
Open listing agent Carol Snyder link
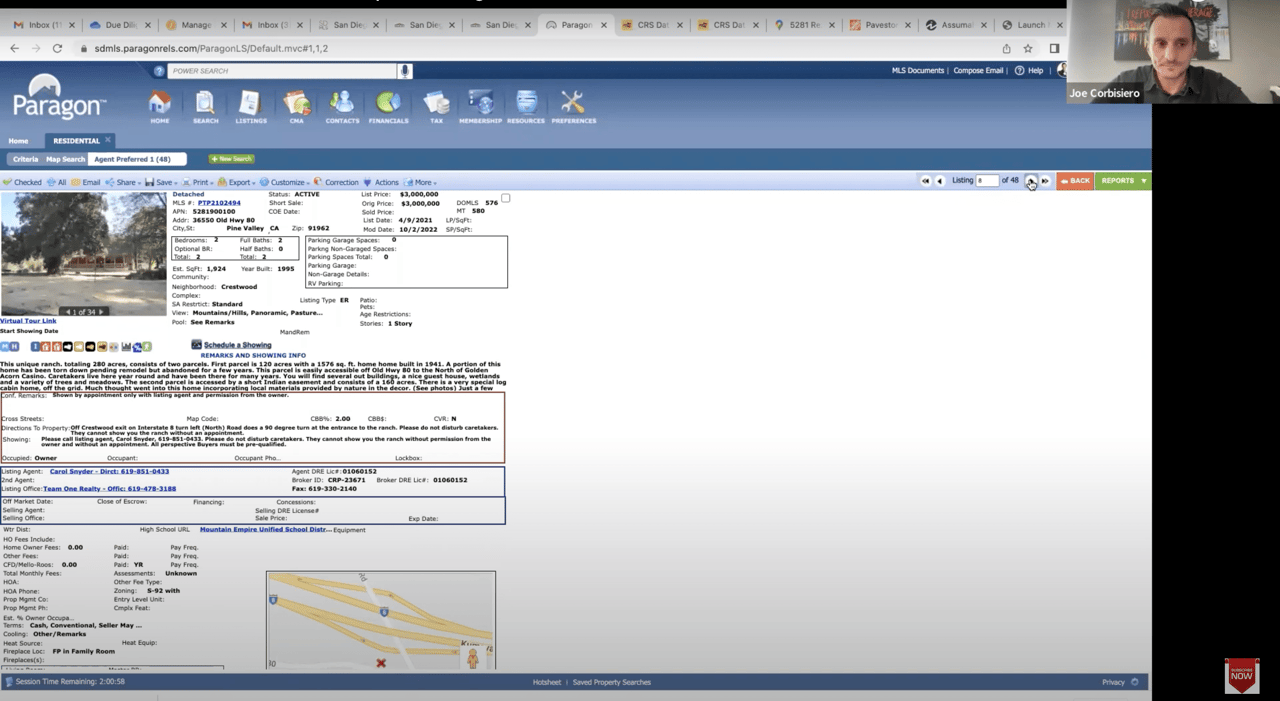click(109, 471)
